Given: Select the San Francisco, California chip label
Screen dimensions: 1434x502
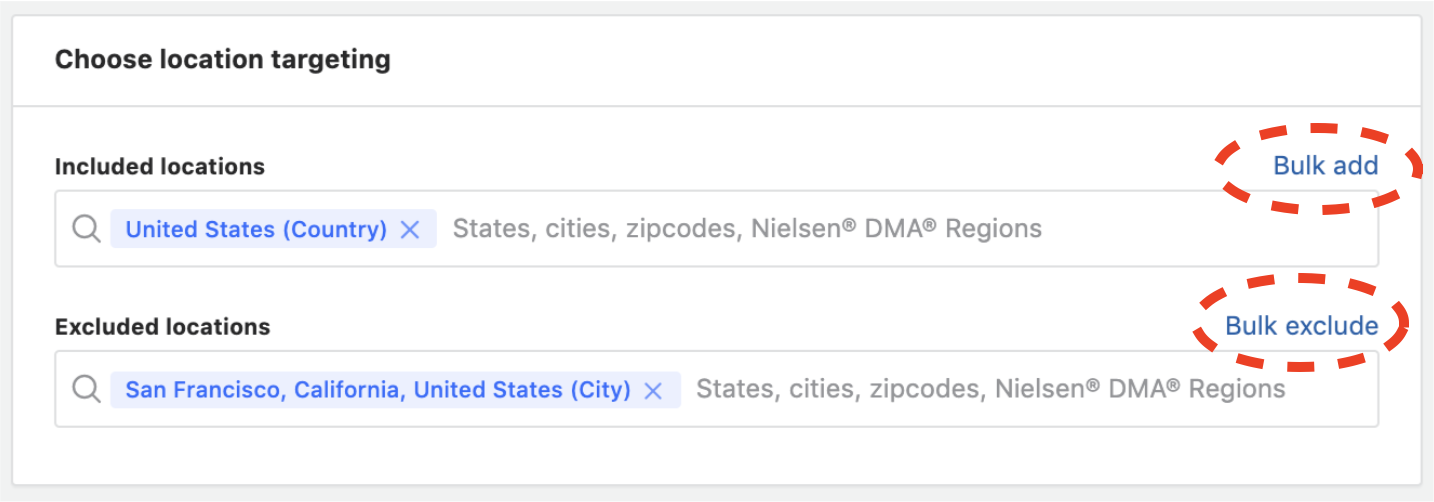Looking at the screenshot, I should click(x=377, y=389).
